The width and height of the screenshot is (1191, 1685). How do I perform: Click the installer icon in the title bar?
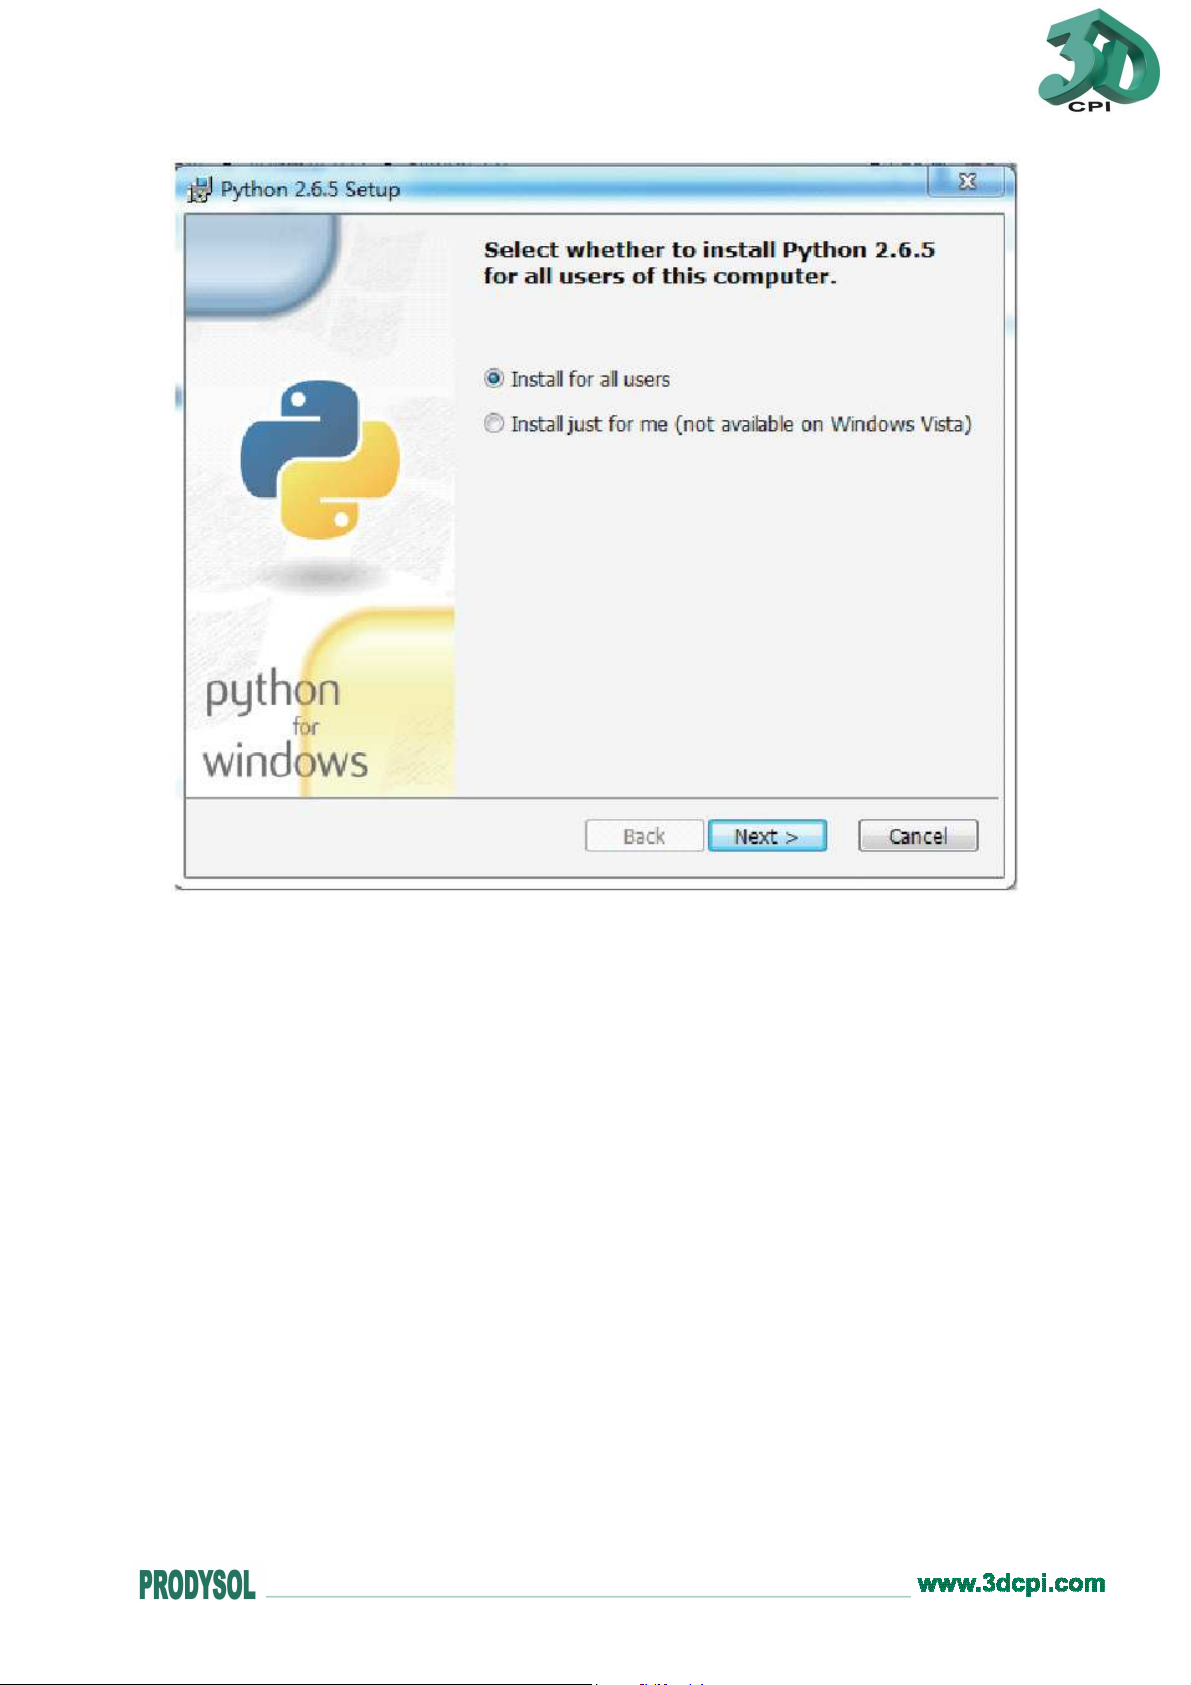(200, 189)
